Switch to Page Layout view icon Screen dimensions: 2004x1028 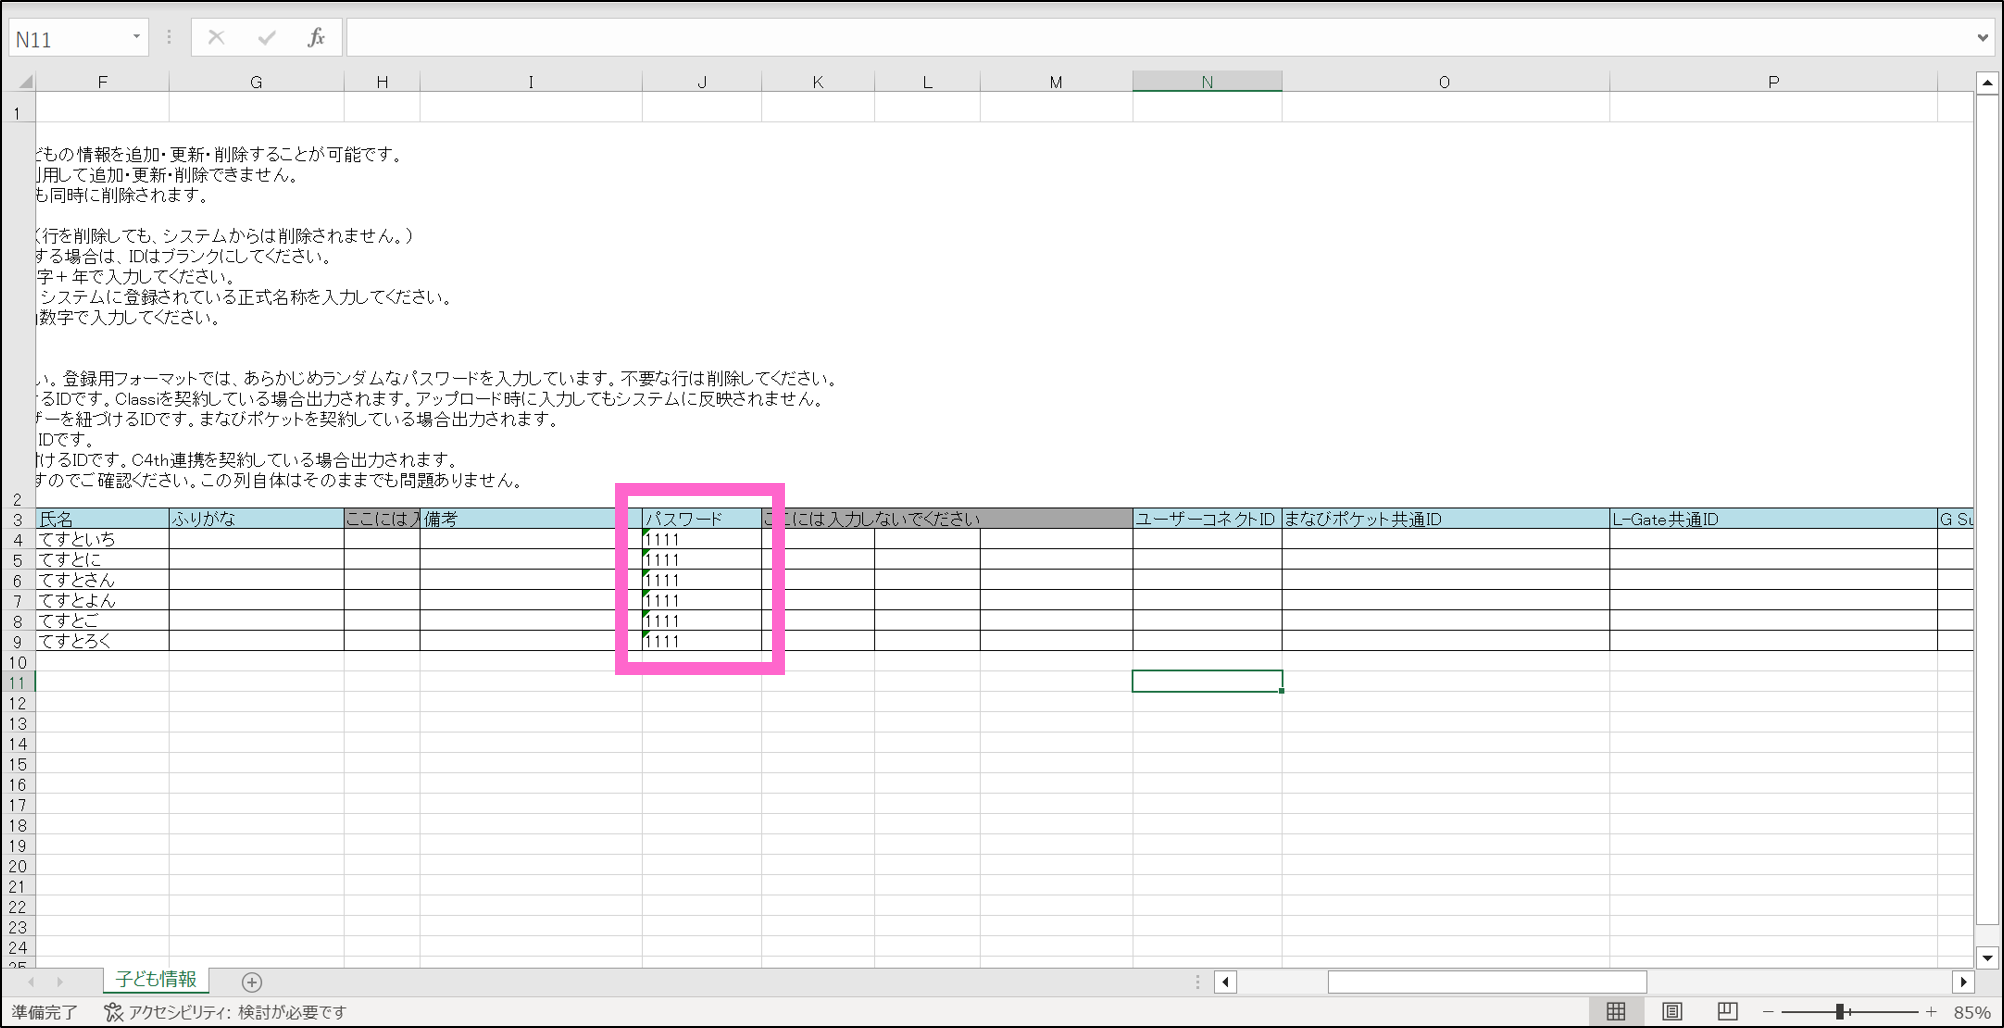click(x=1672, y=1012)
